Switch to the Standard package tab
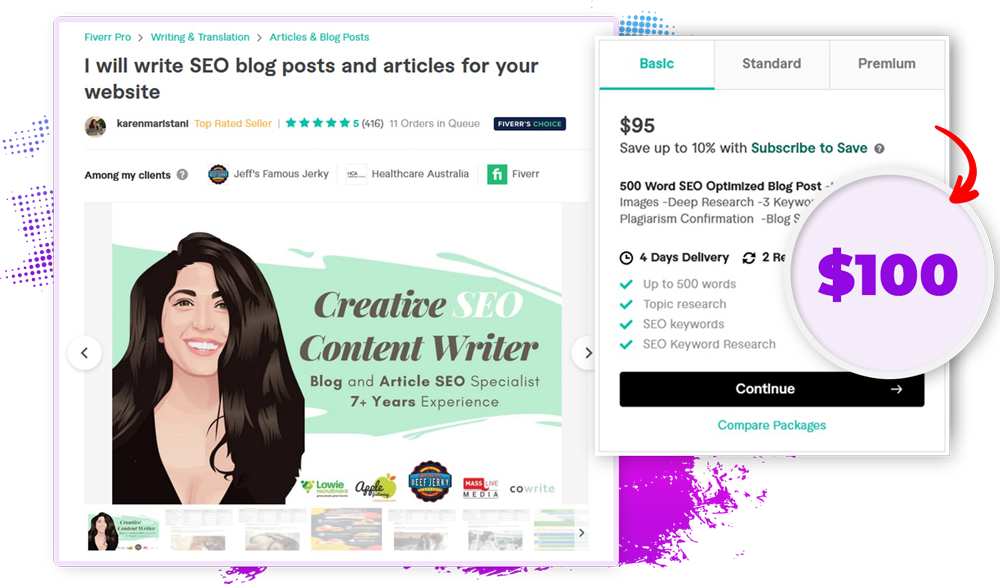This screenshot has width=1000, height=584. pos(772,64)
